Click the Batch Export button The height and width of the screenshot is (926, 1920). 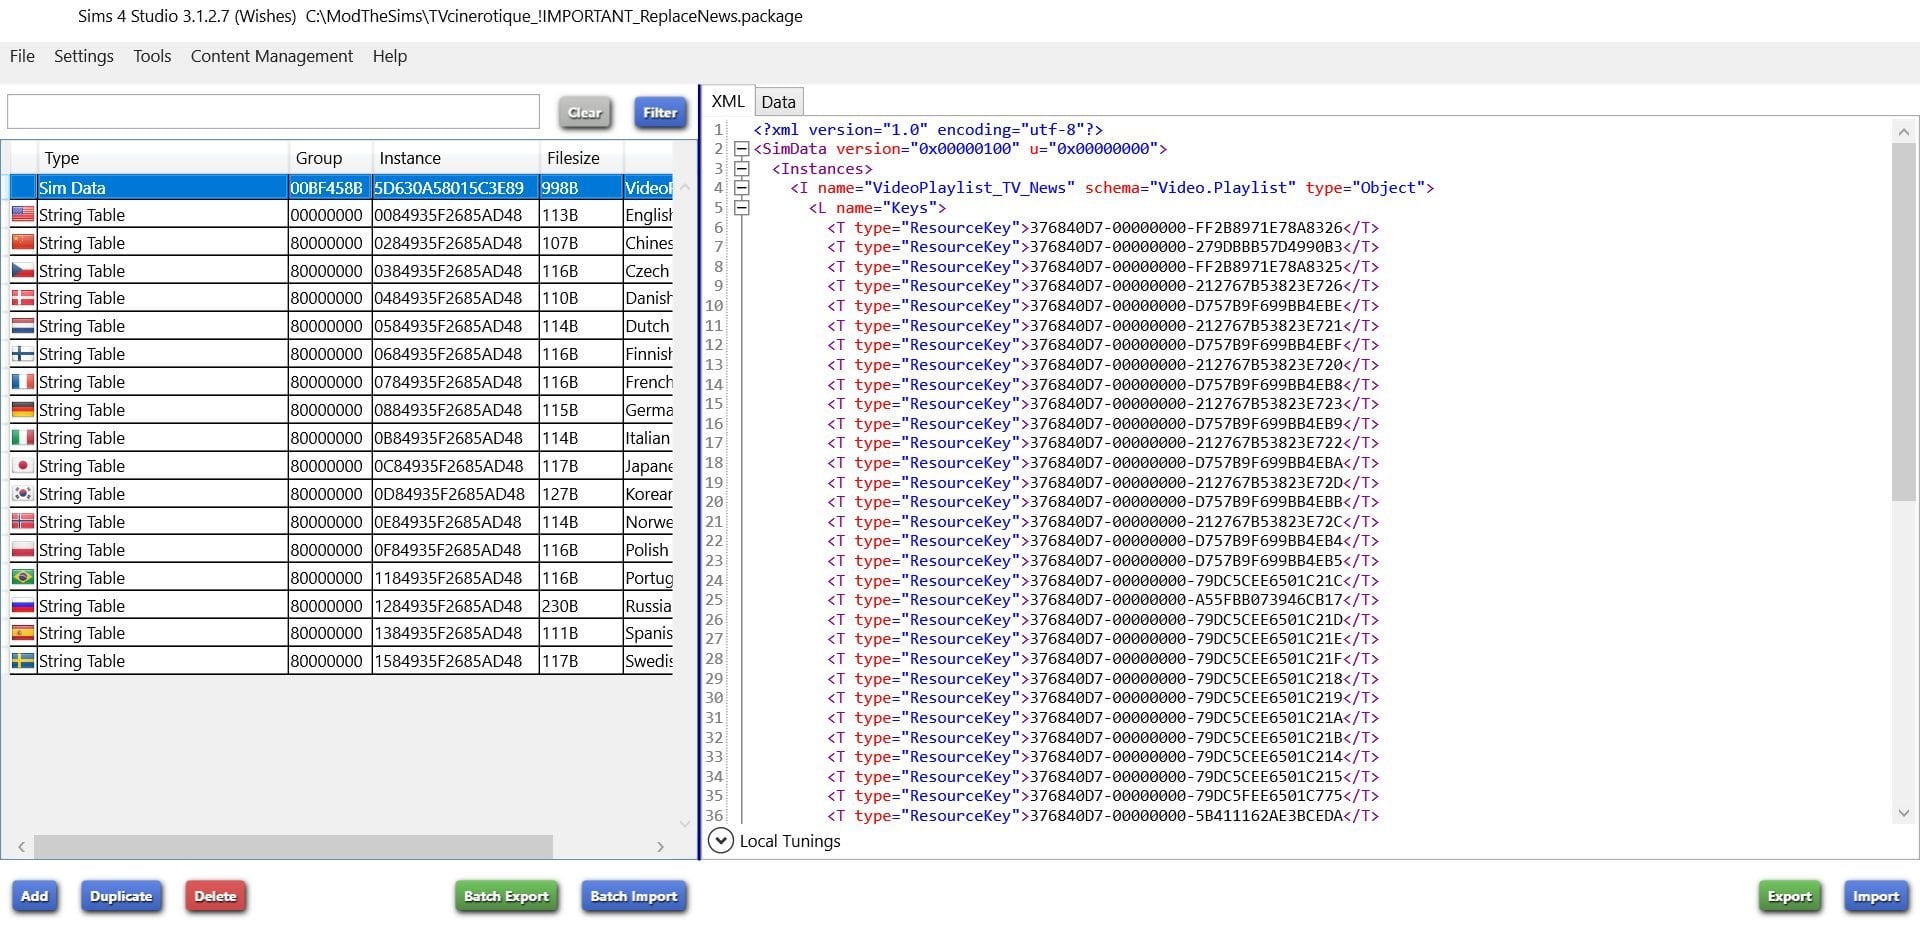pyautogui.click(x=506, y=896)
